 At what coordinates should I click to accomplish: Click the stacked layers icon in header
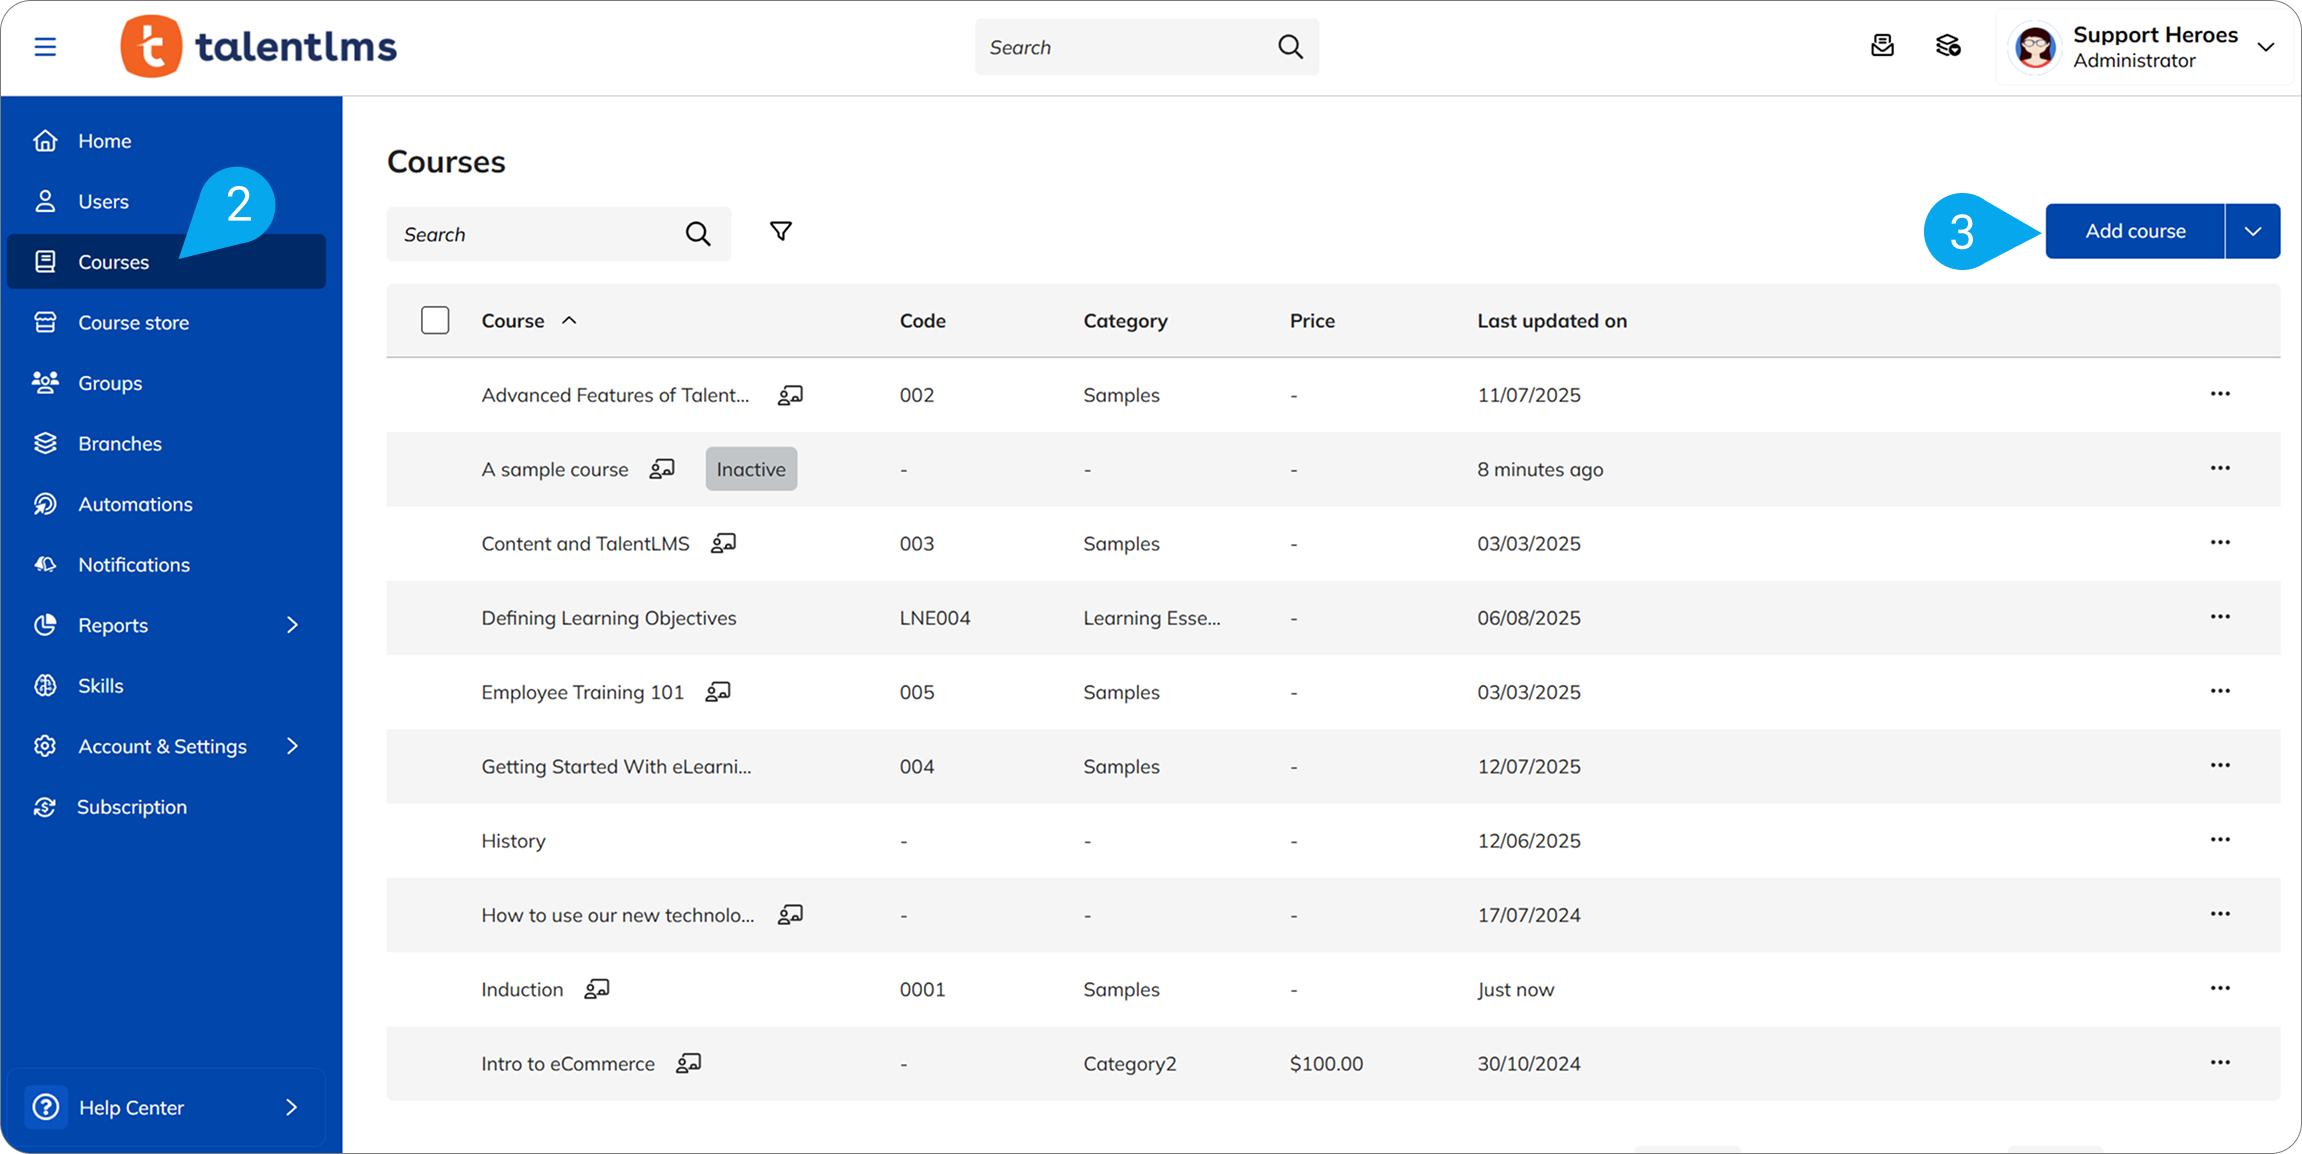click(1947, 46)
